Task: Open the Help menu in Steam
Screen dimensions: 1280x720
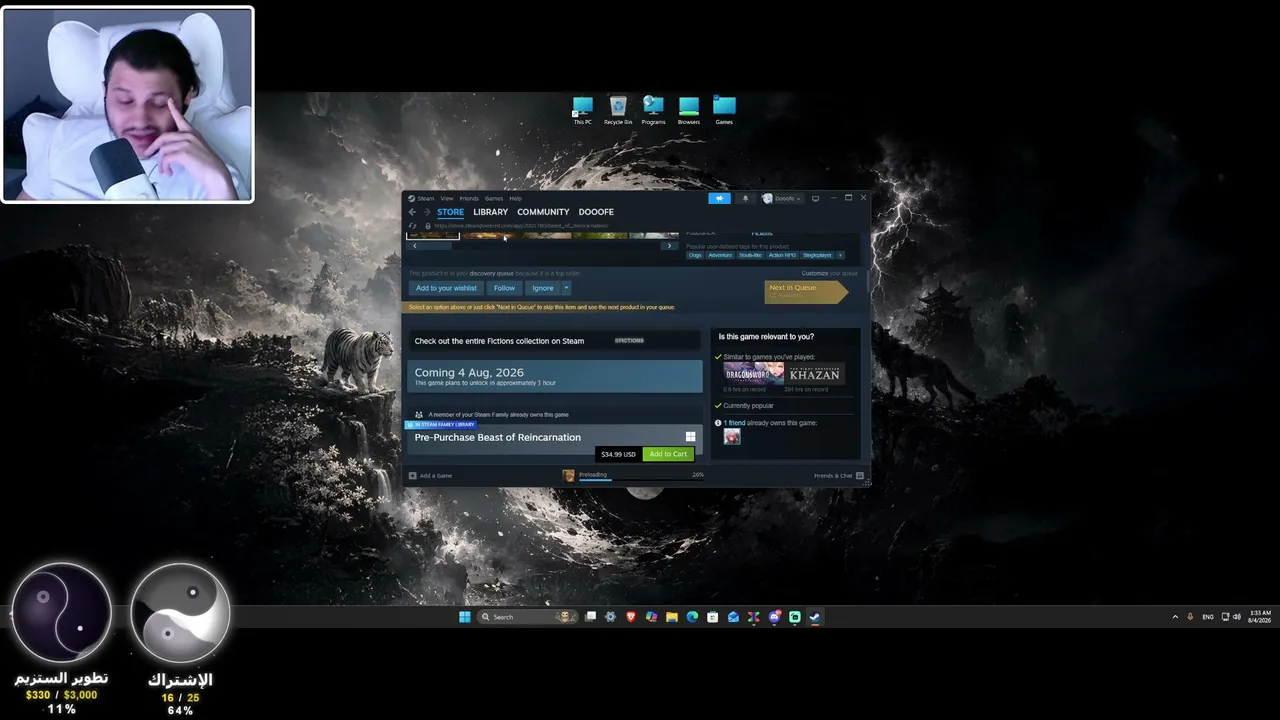Action: [515, 198]
